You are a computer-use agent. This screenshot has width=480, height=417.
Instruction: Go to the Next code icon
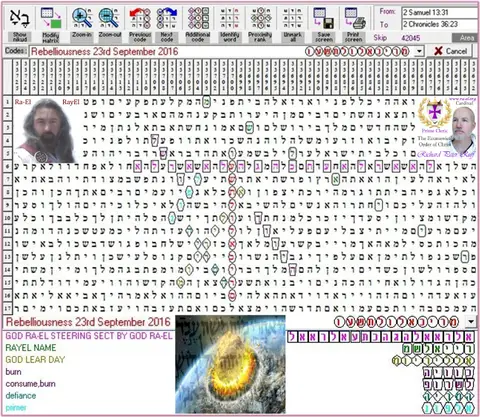click(167, 18)
